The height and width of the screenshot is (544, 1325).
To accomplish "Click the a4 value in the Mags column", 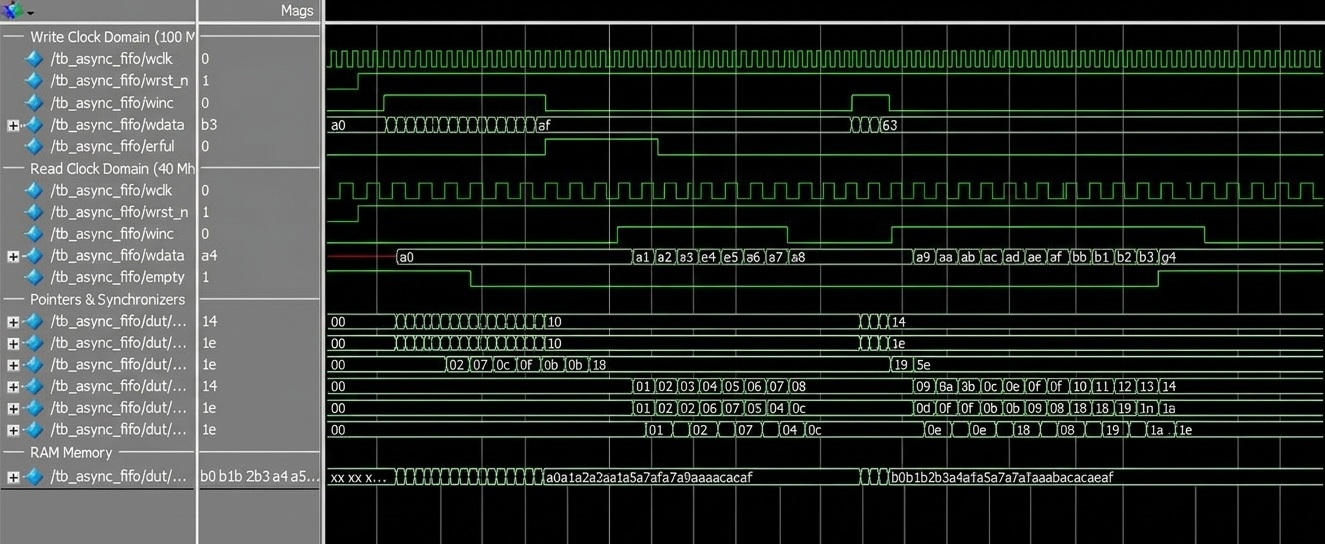I will [x=209, y=256].
